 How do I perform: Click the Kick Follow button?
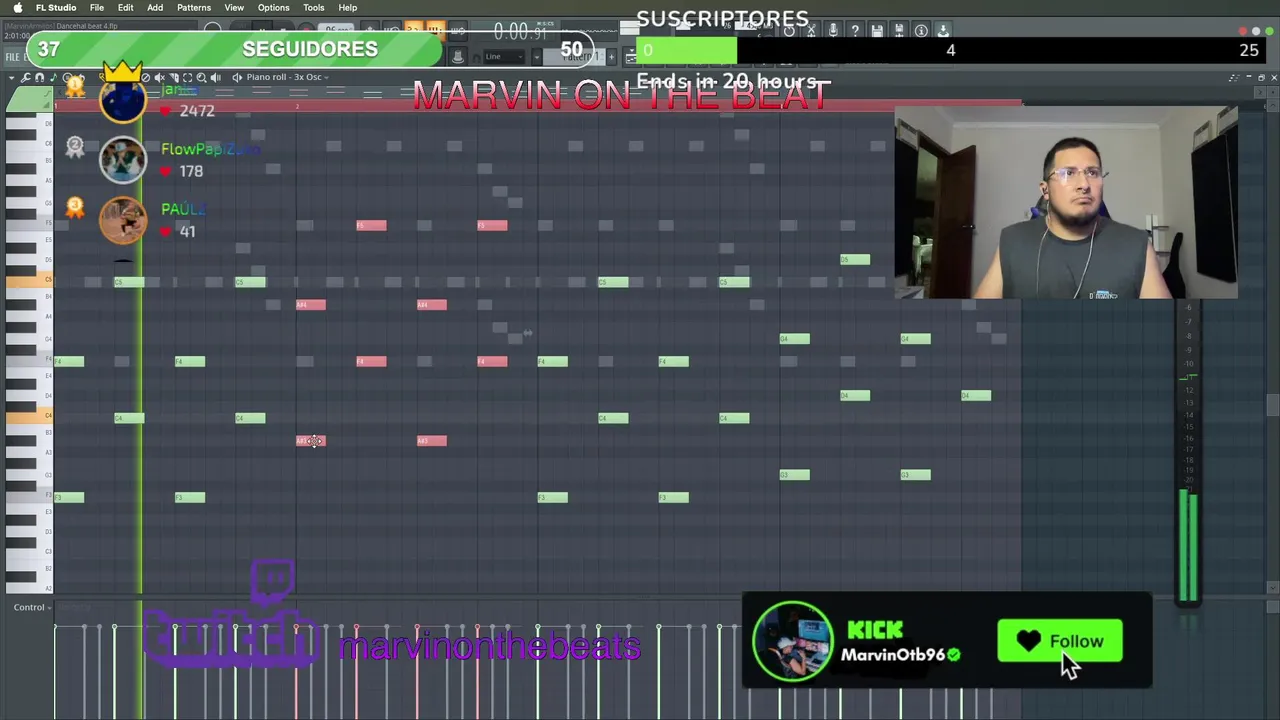pyautogui.click(x=1059, y=641)
